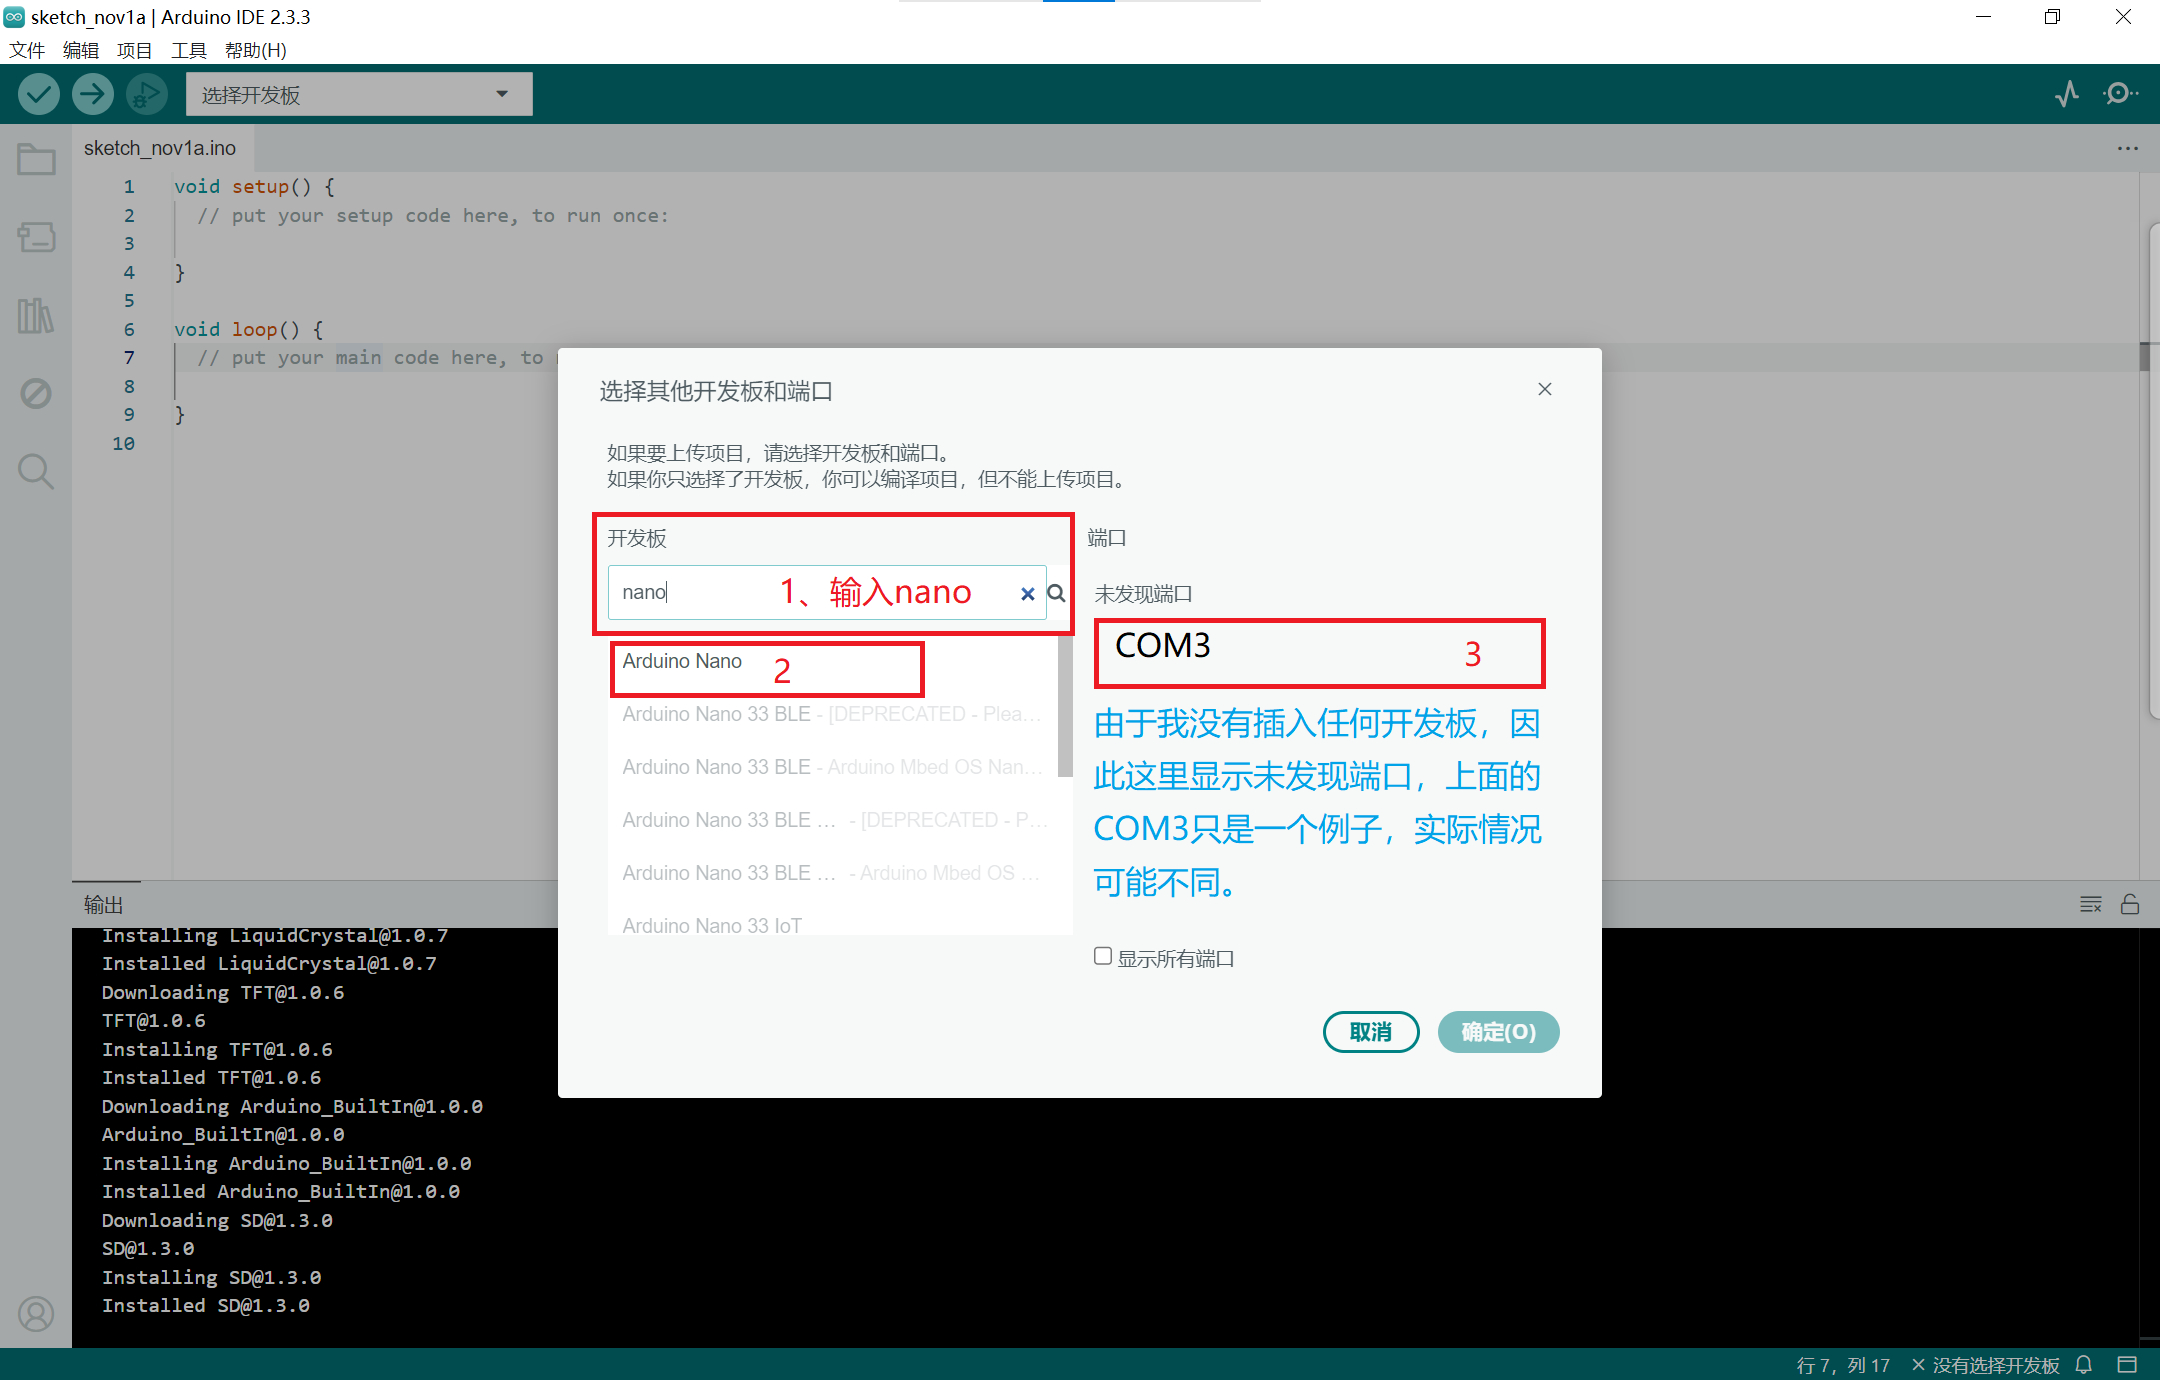Image resolution: width=2160 pixels, height=1380 pixels.
Task: Click the Verify checkmark button
Action: pyautogui.click(x=39, y=95)
